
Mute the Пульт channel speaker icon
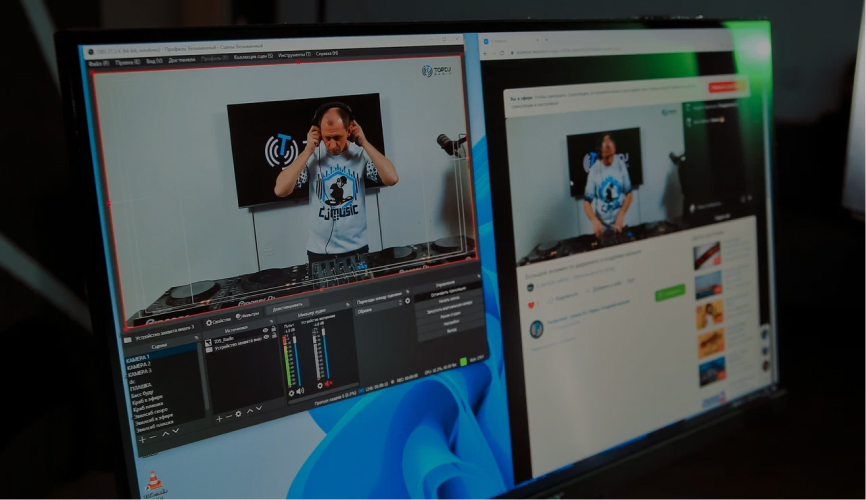coord(300,391)
